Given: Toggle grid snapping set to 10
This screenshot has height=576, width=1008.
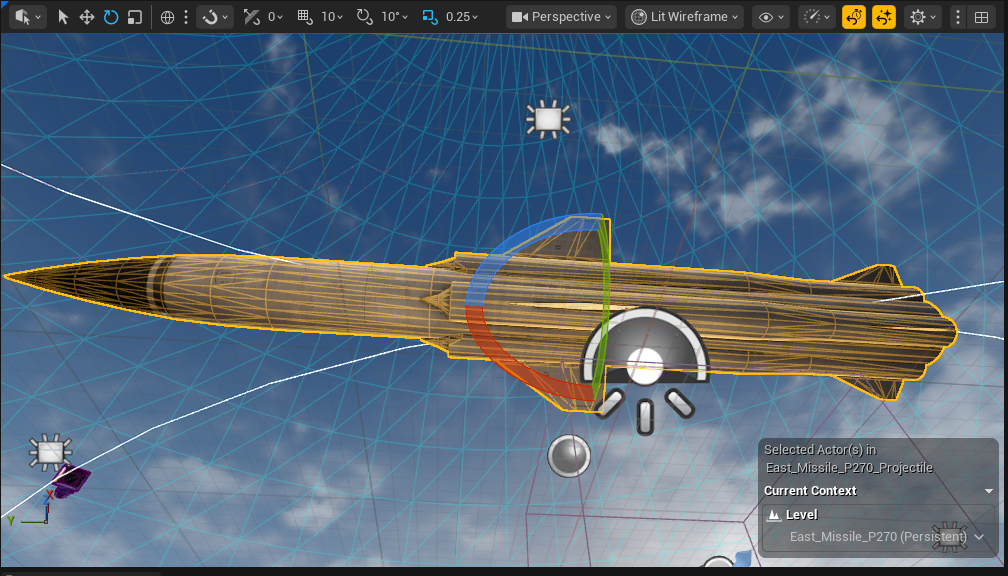Looking at the screenshot, I should click(302, 16).
